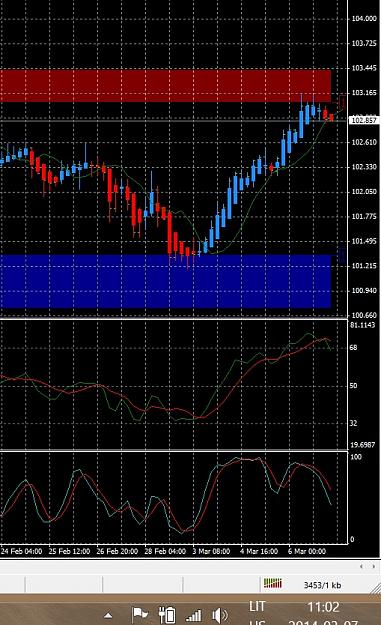This screenshot has width=381, height=625.
Task: Click the 6 Mar 00:00 time label
Action: (307, 551)
